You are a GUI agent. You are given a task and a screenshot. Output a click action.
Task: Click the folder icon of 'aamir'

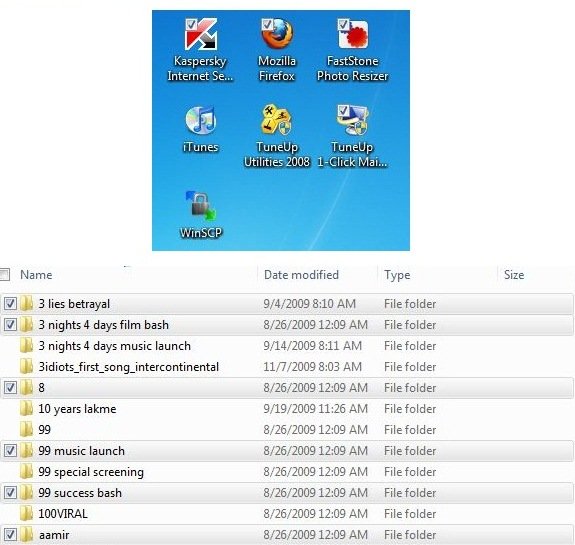click(x=26, y=535)
